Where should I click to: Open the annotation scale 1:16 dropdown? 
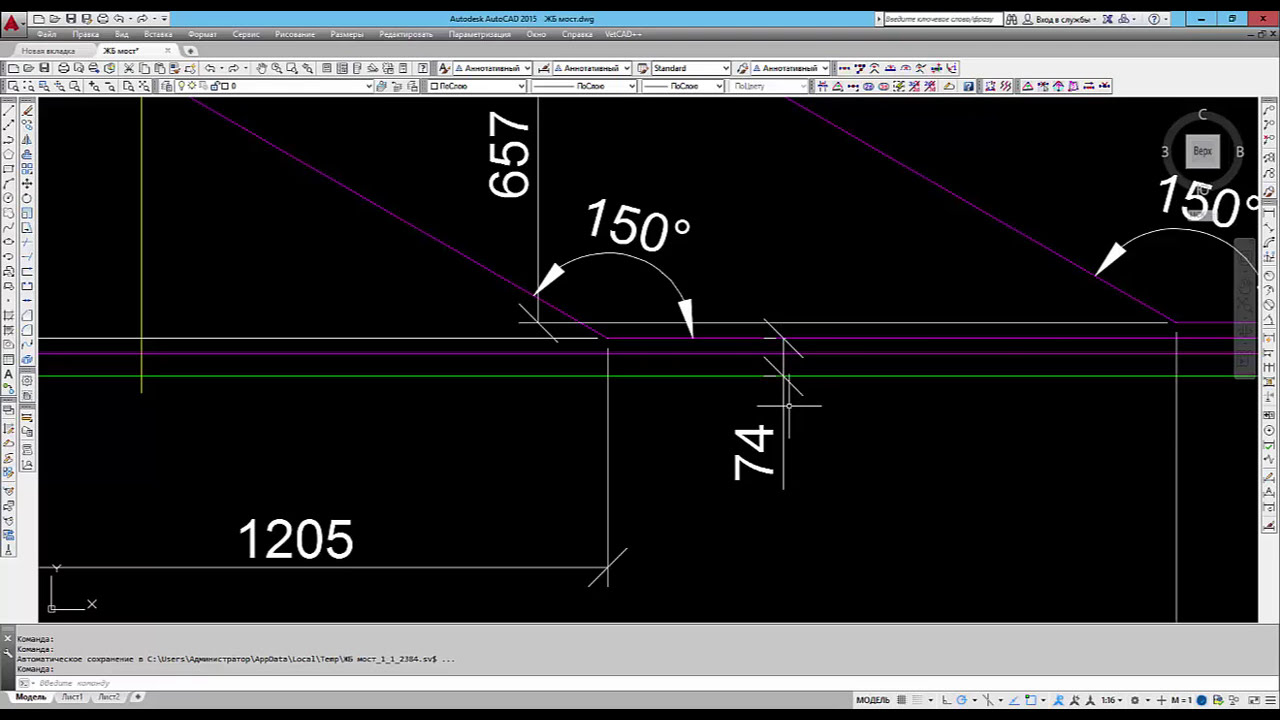[x=1110, y=700]
